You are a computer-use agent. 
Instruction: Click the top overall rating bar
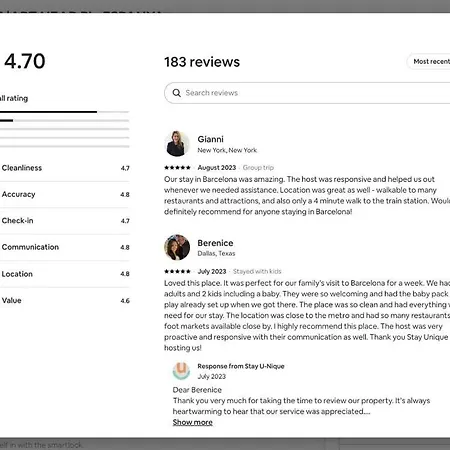click(x=64, y=112)
